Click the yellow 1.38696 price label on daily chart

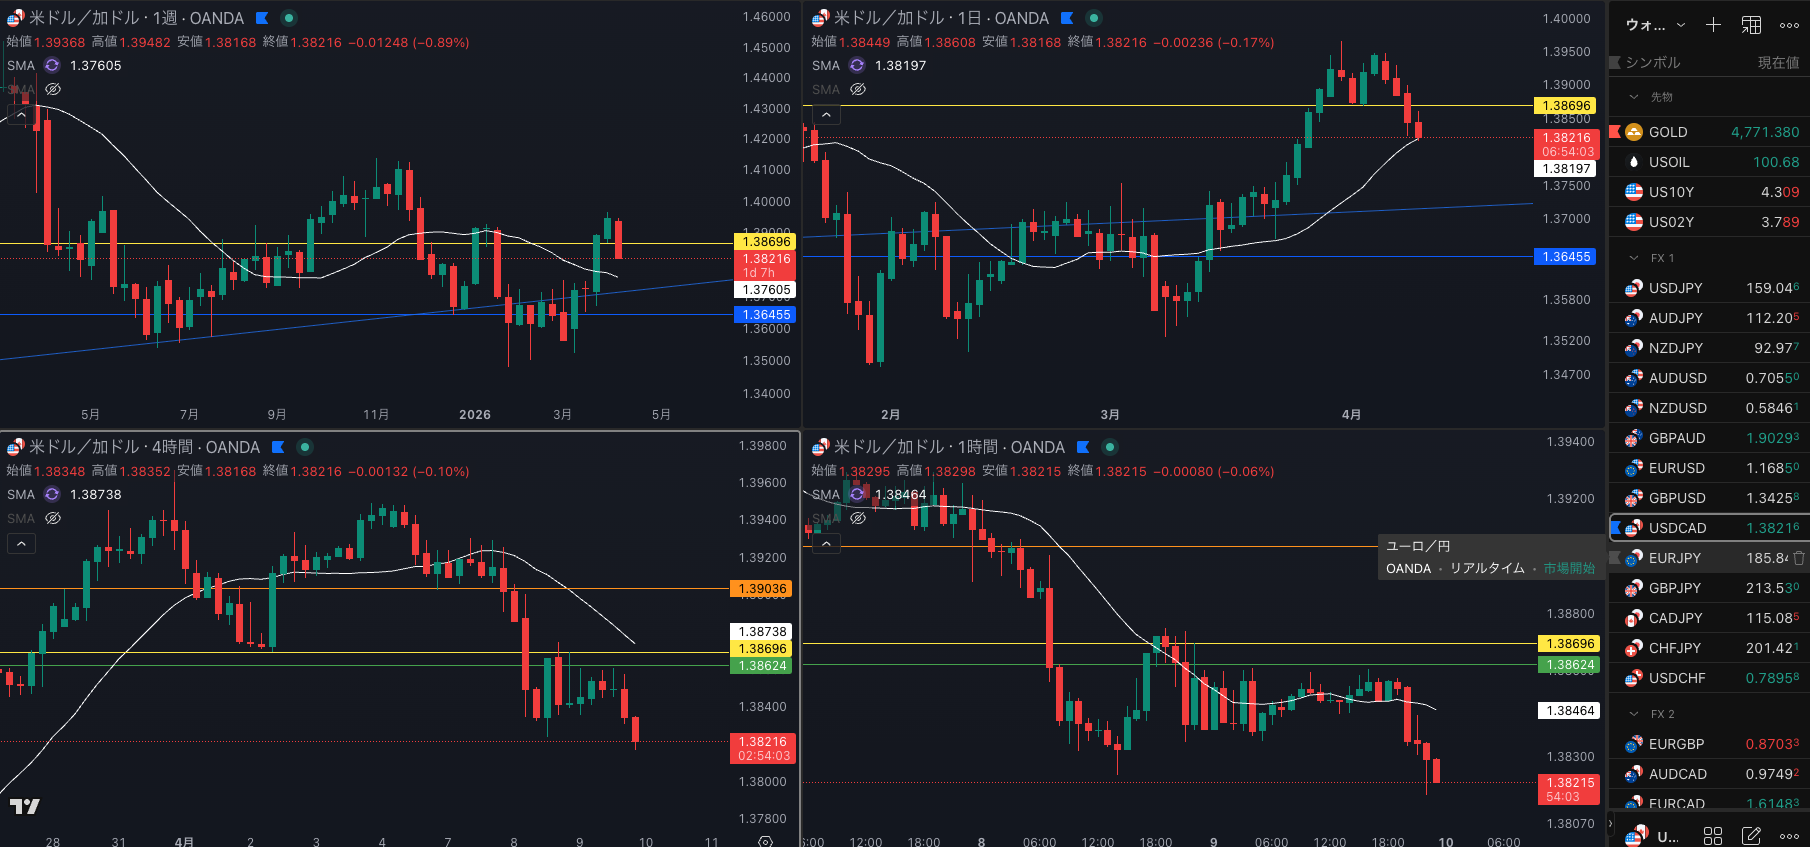pyautogui.click(x=1566, y=106)
